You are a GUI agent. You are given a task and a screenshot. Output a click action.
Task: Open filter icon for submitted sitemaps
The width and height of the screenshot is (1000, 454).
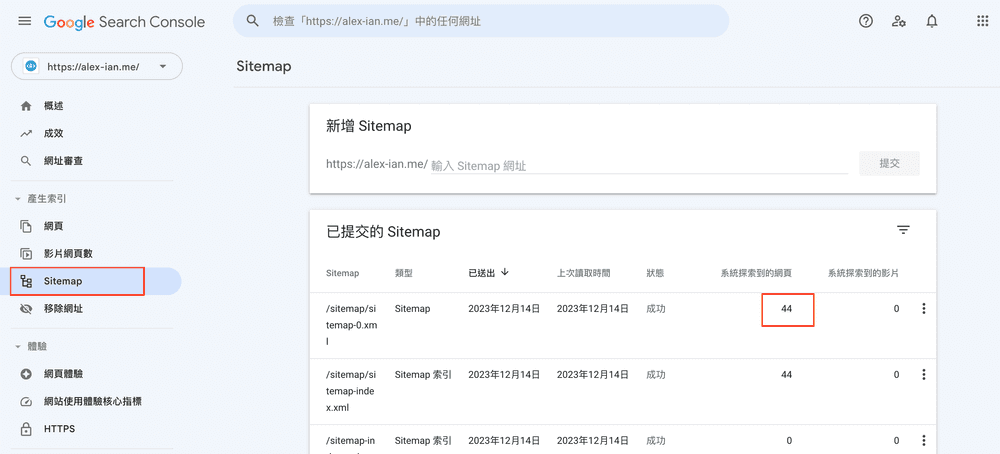pyautogui.click(x=903, y=230)
